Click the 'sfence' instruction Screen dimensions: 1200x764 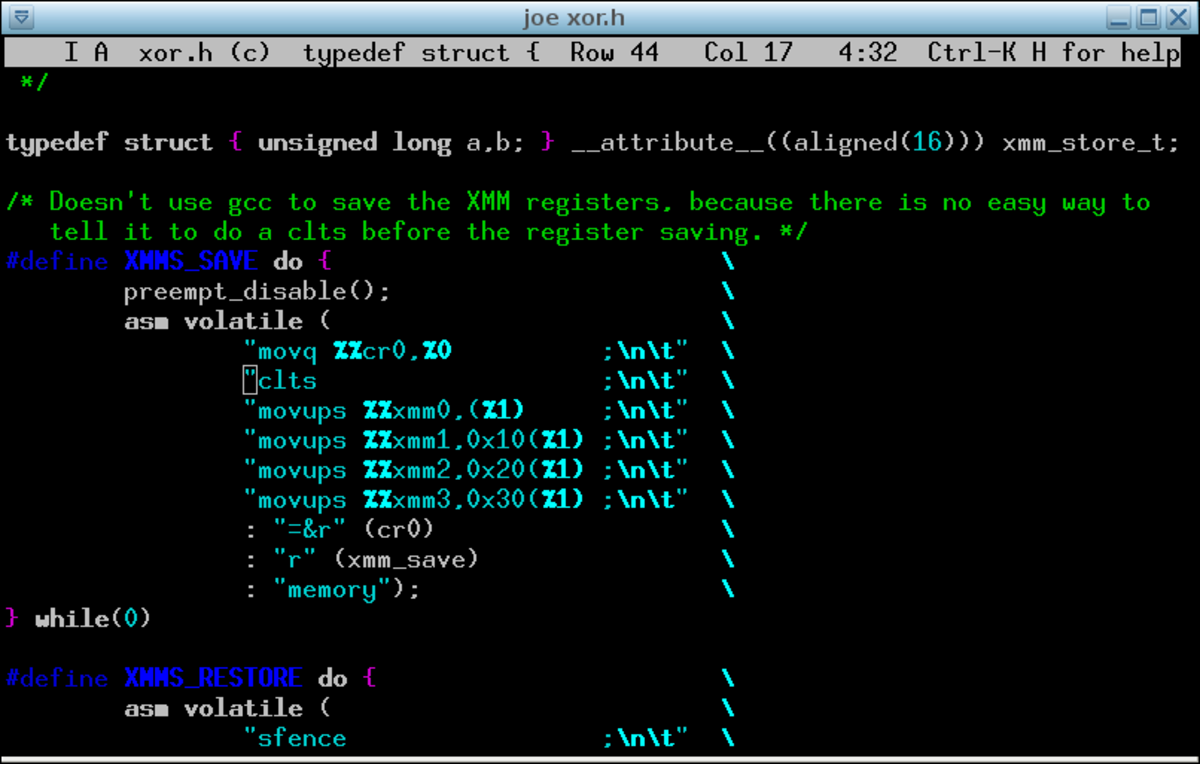point(303,739)
